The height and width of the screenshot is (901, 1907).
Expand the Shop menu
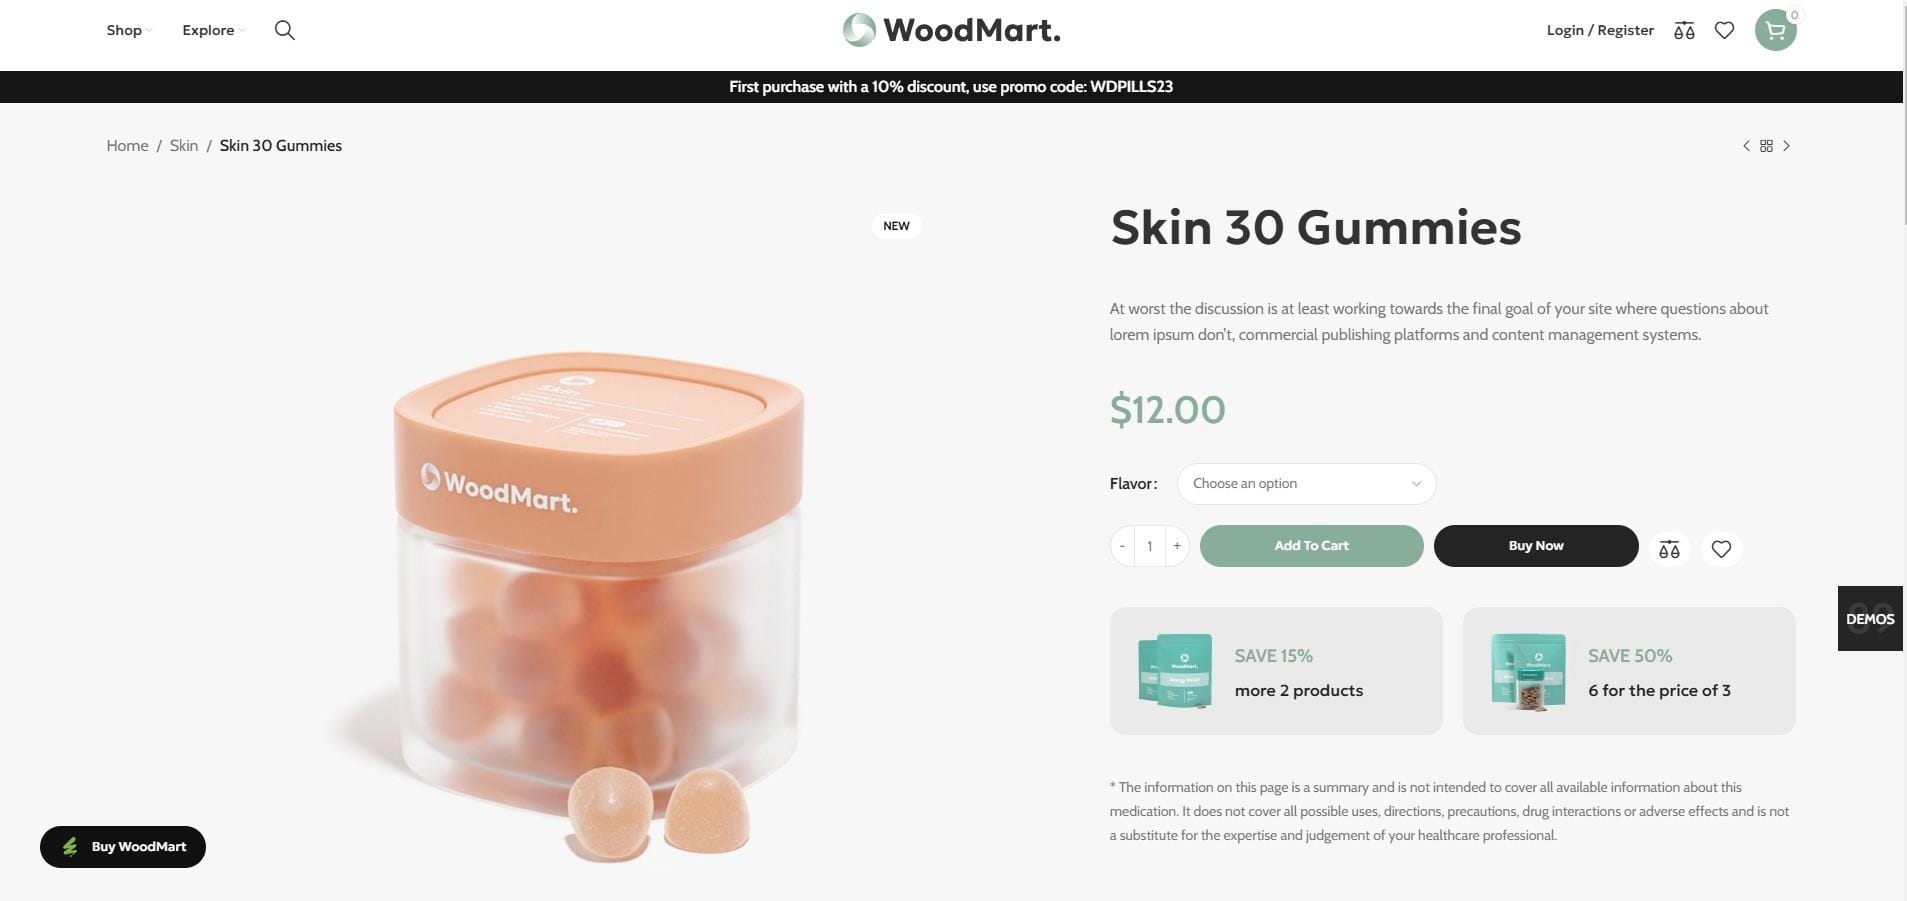[x=129, y=30]
